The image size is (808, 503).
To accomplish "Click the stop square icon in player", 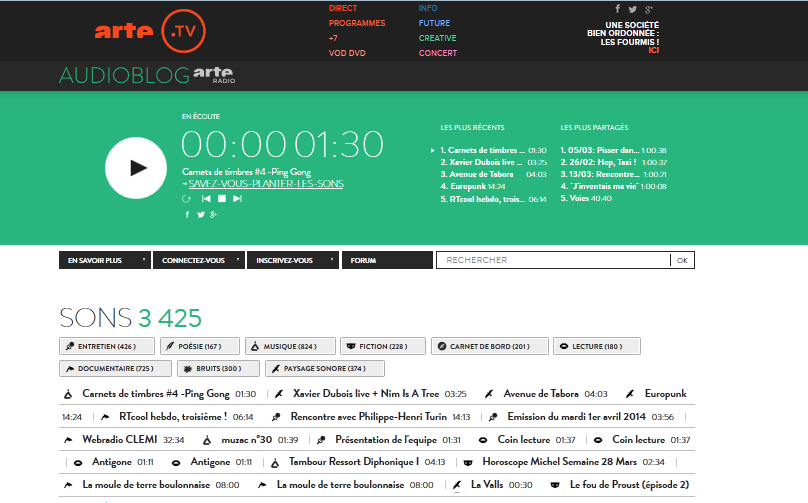I will point(222,199).
